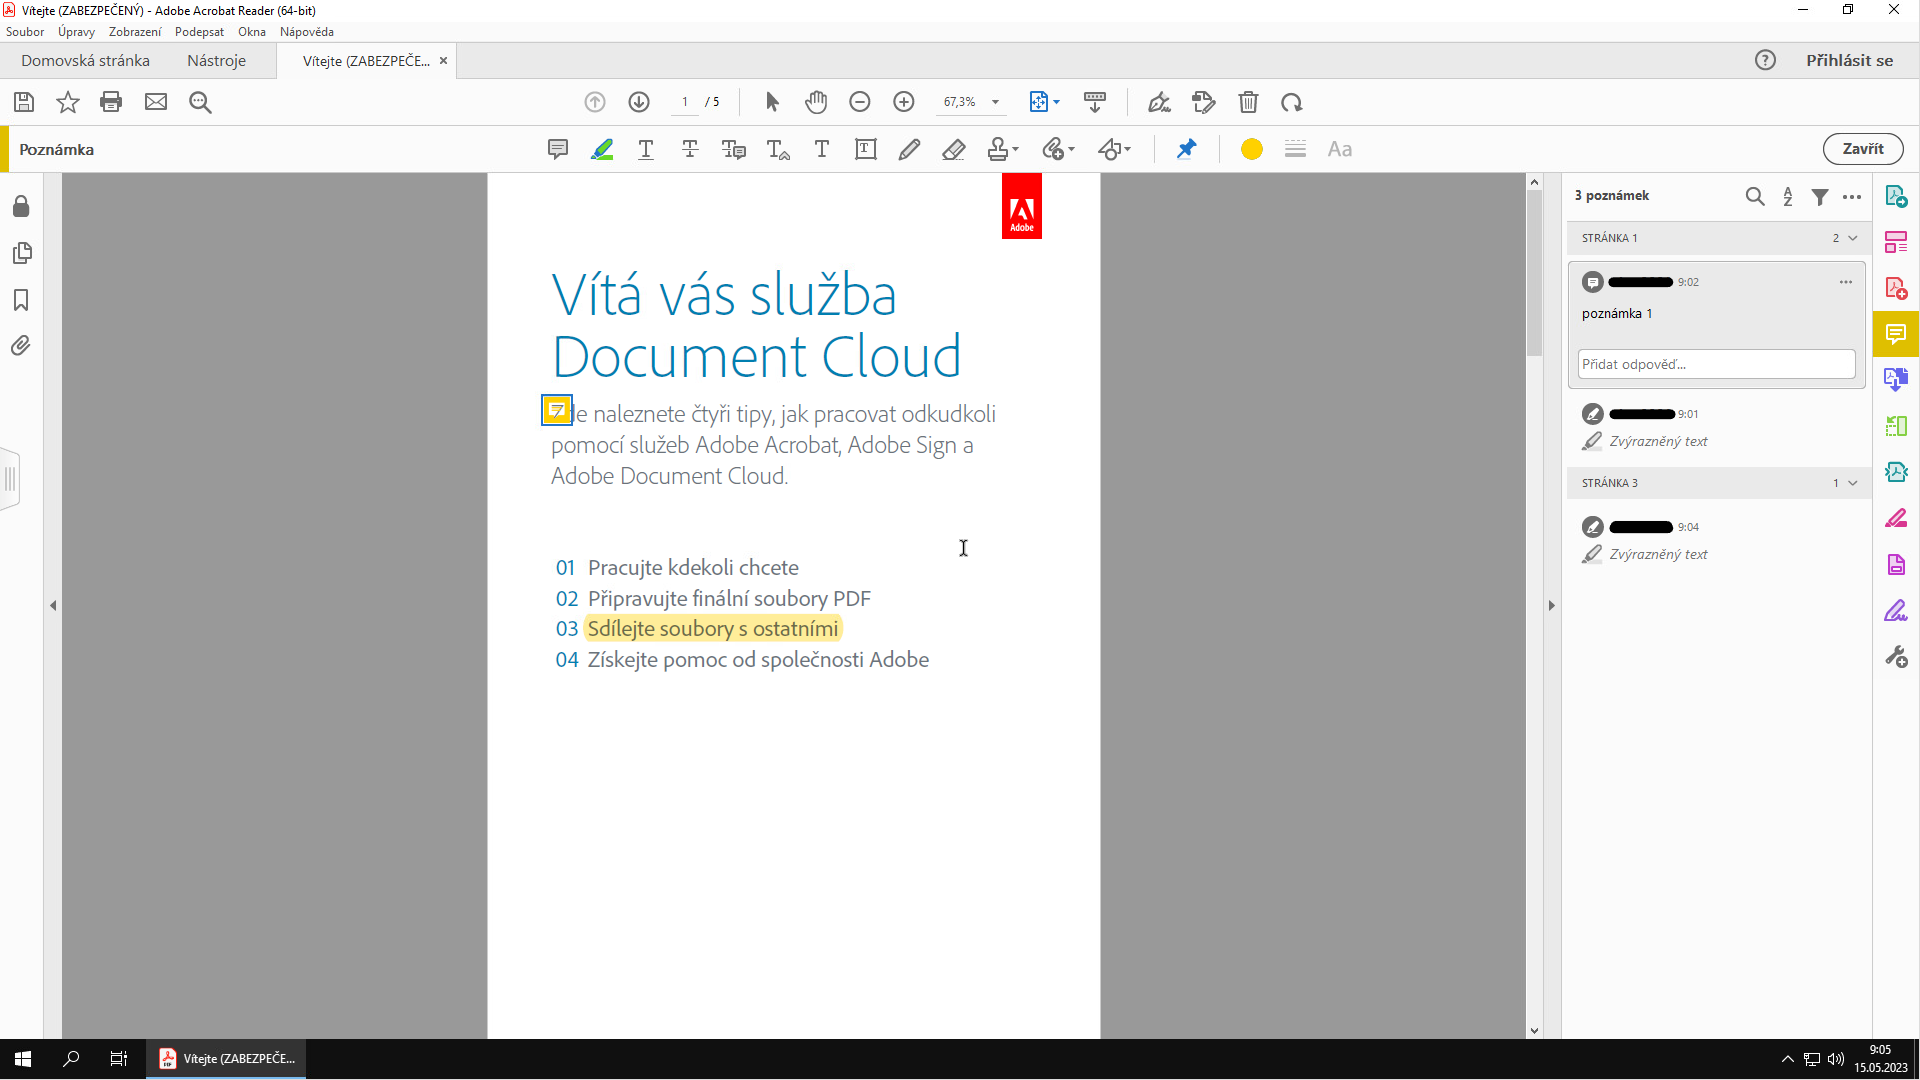Screen dimensions: 1920x1080
Task: Select the sticky note tool
Action: tap(558, 149)
